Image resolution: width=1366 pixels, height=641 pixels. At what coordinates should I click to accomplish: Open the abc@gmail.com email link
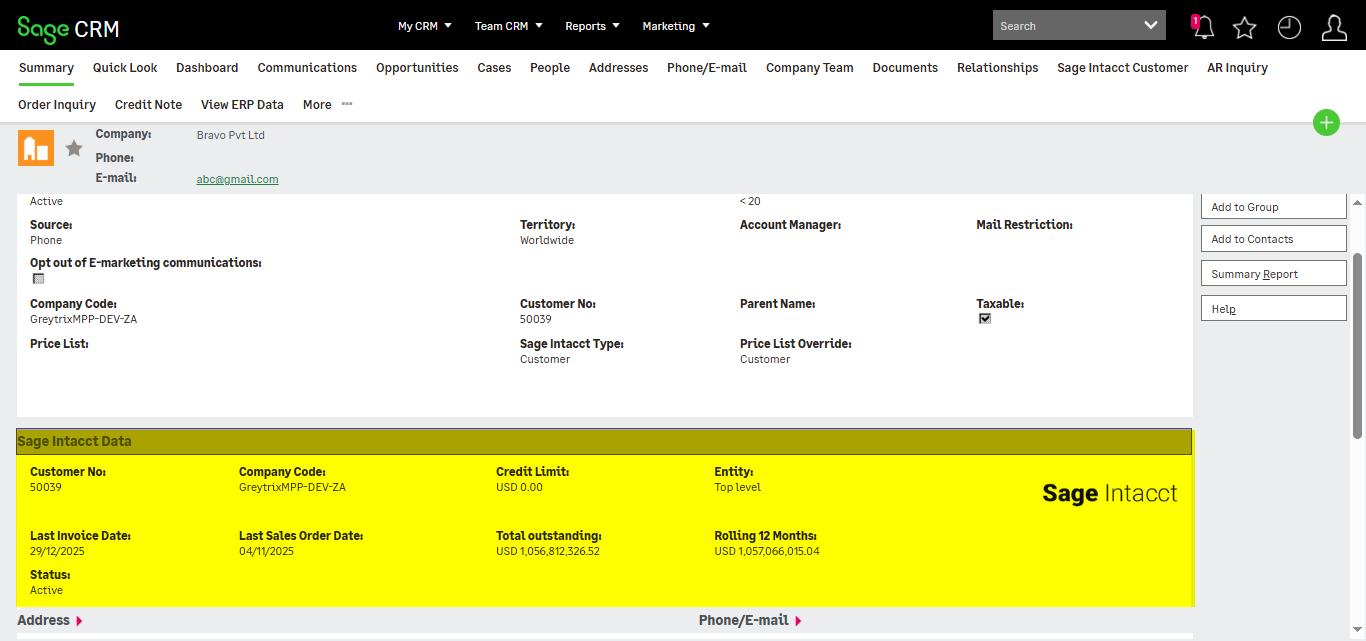coord(237,179)
